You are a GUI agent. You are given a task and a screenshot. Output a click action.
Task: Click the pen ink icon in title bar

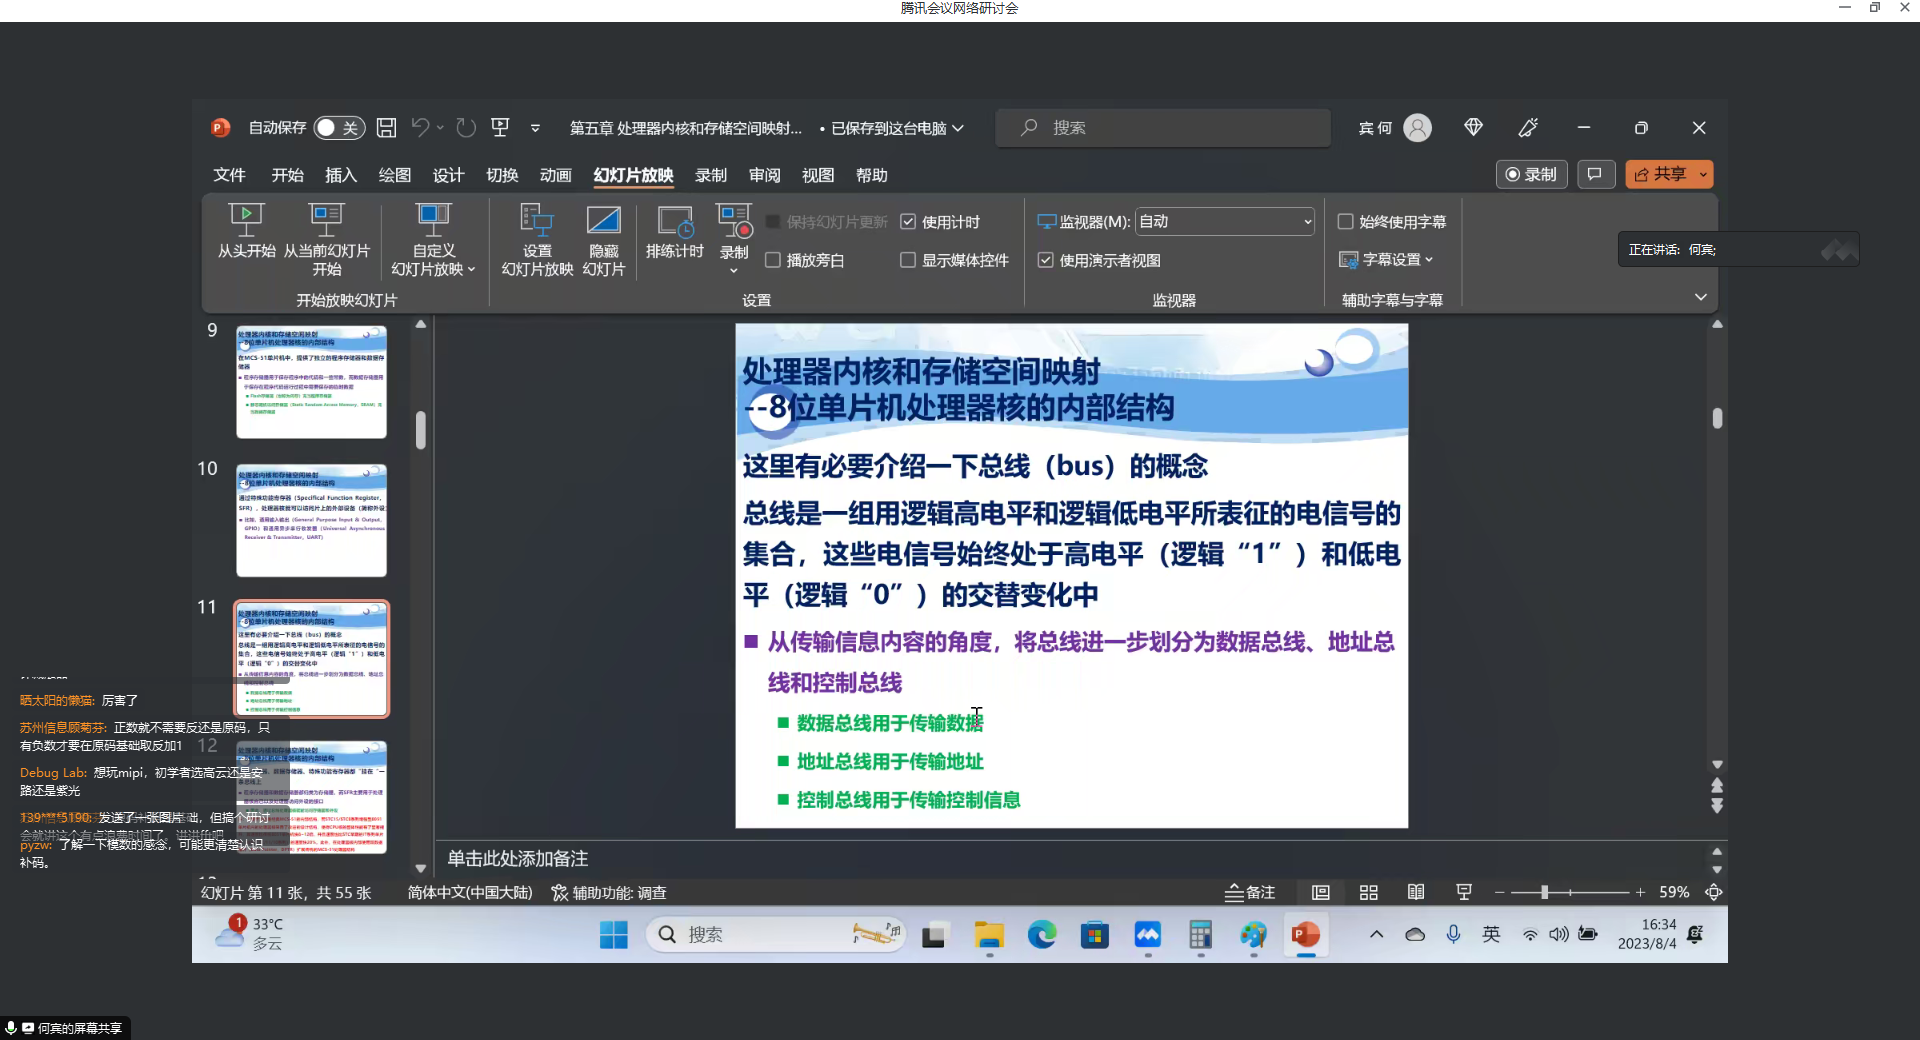[1528, 128]
